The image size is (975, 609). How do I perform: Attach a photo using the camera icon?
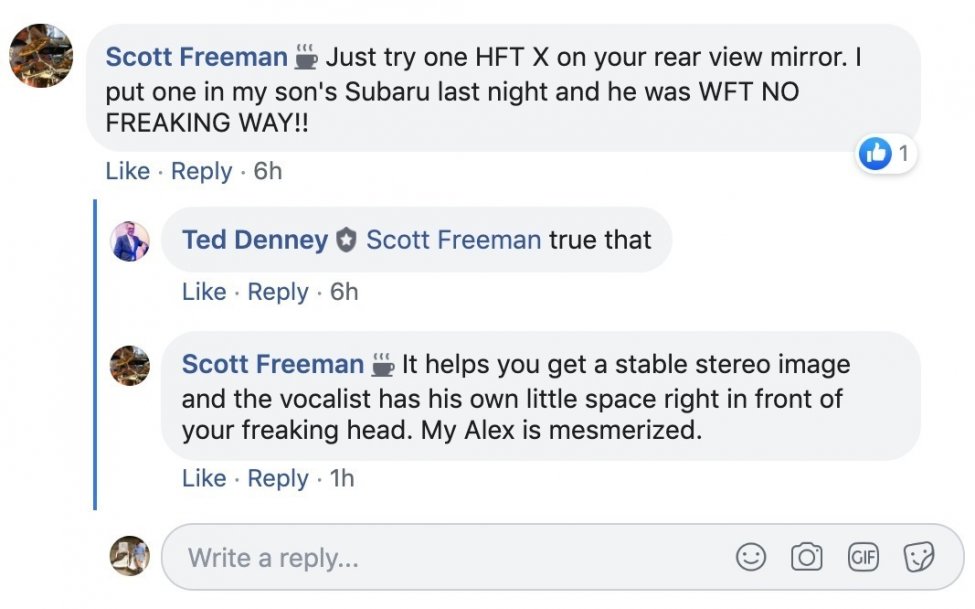806,557
